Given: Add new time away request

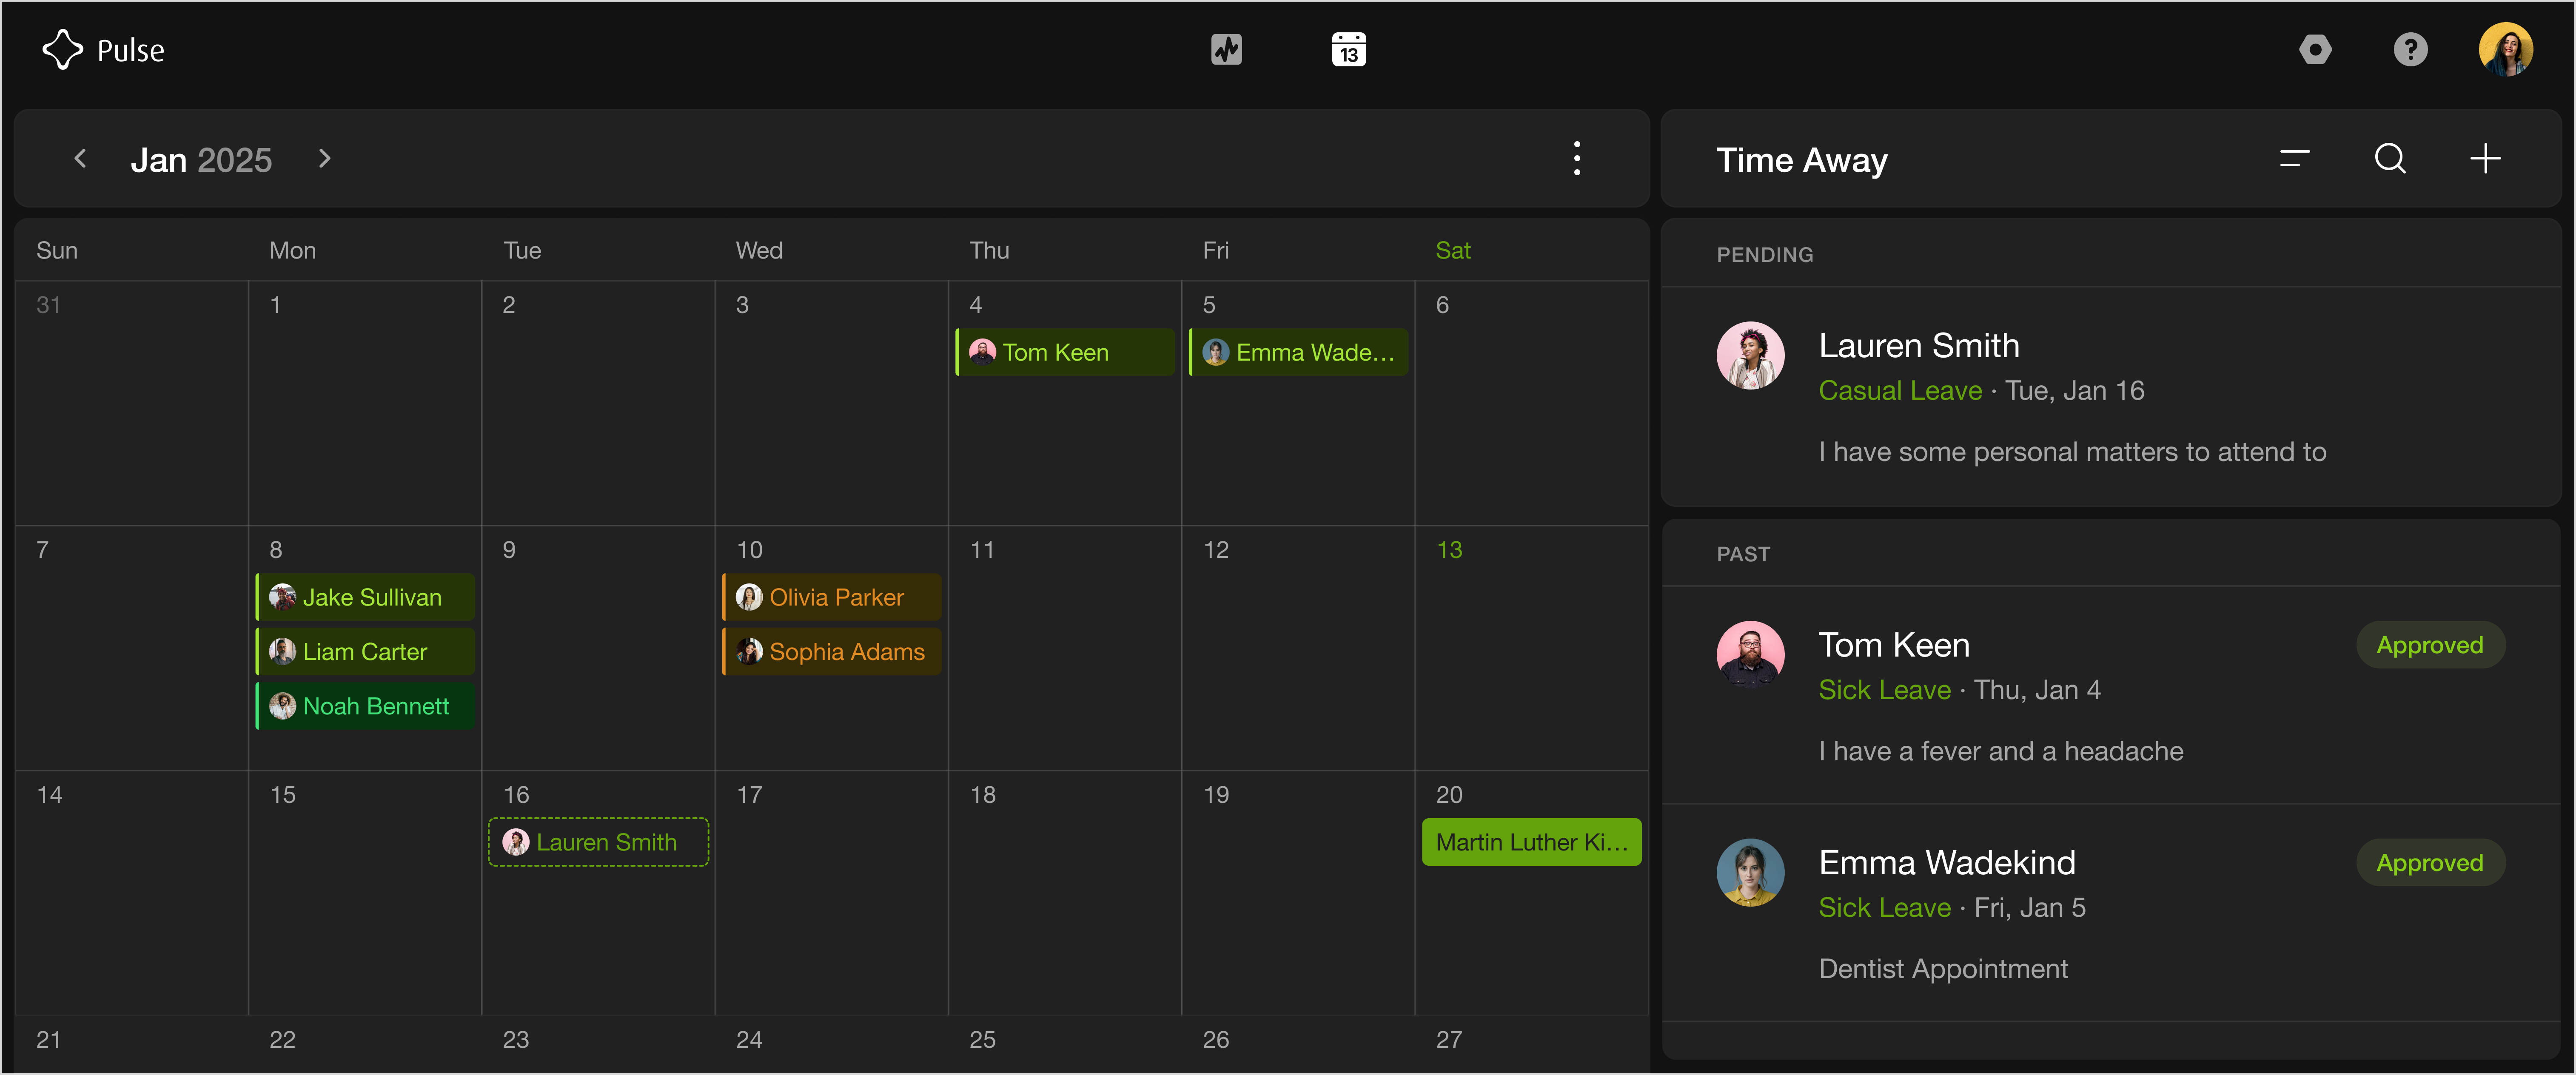Looking at the screenshot, I should pyautogui.click(x=2485, y=158).
